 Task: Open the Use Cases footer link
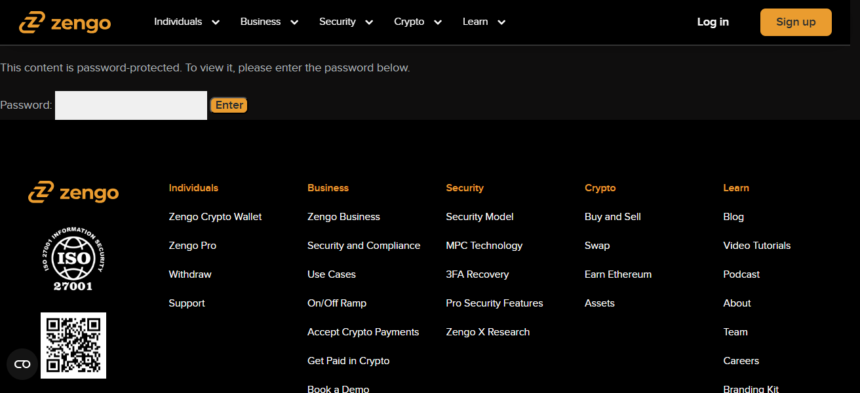331,275
